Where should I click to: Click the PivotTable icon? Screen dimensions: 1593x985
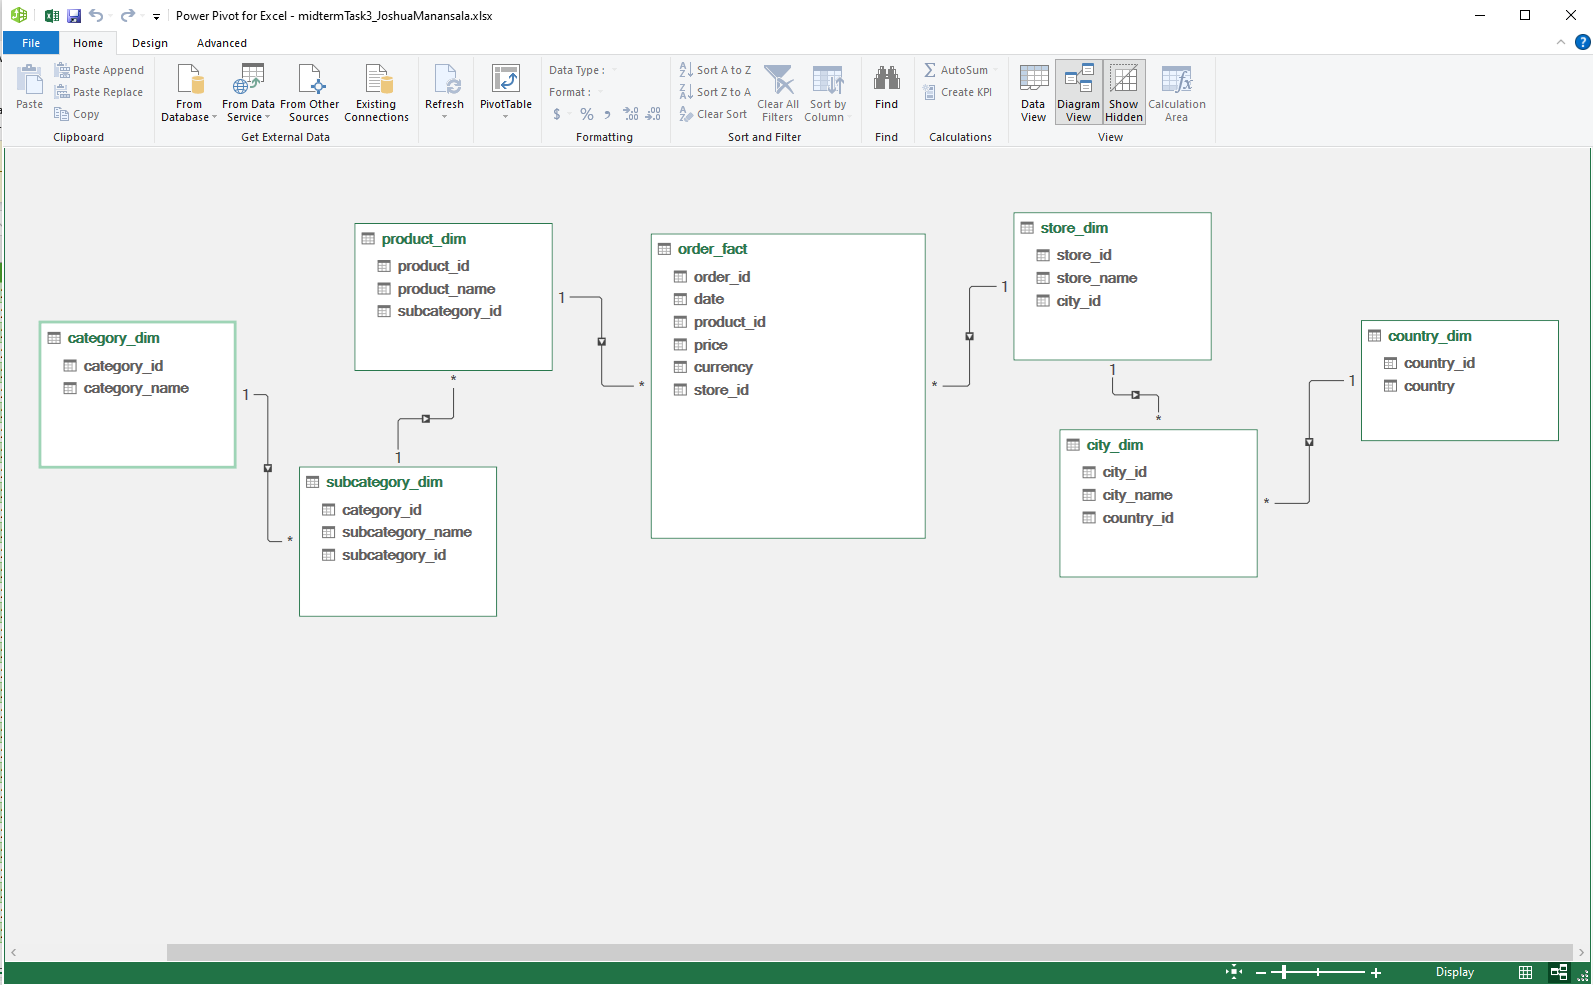[505, 81]
